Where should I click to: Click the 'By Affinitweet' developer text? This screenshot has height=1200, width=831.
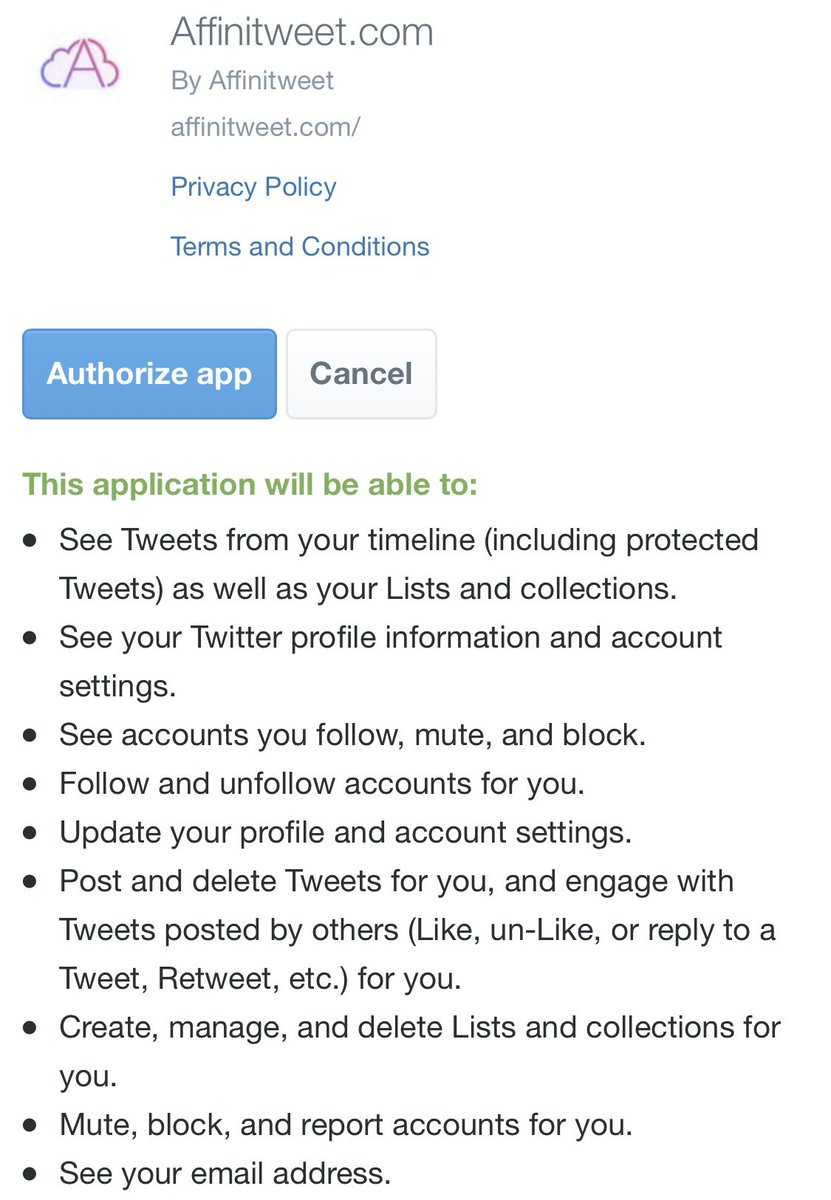(252, 81)
